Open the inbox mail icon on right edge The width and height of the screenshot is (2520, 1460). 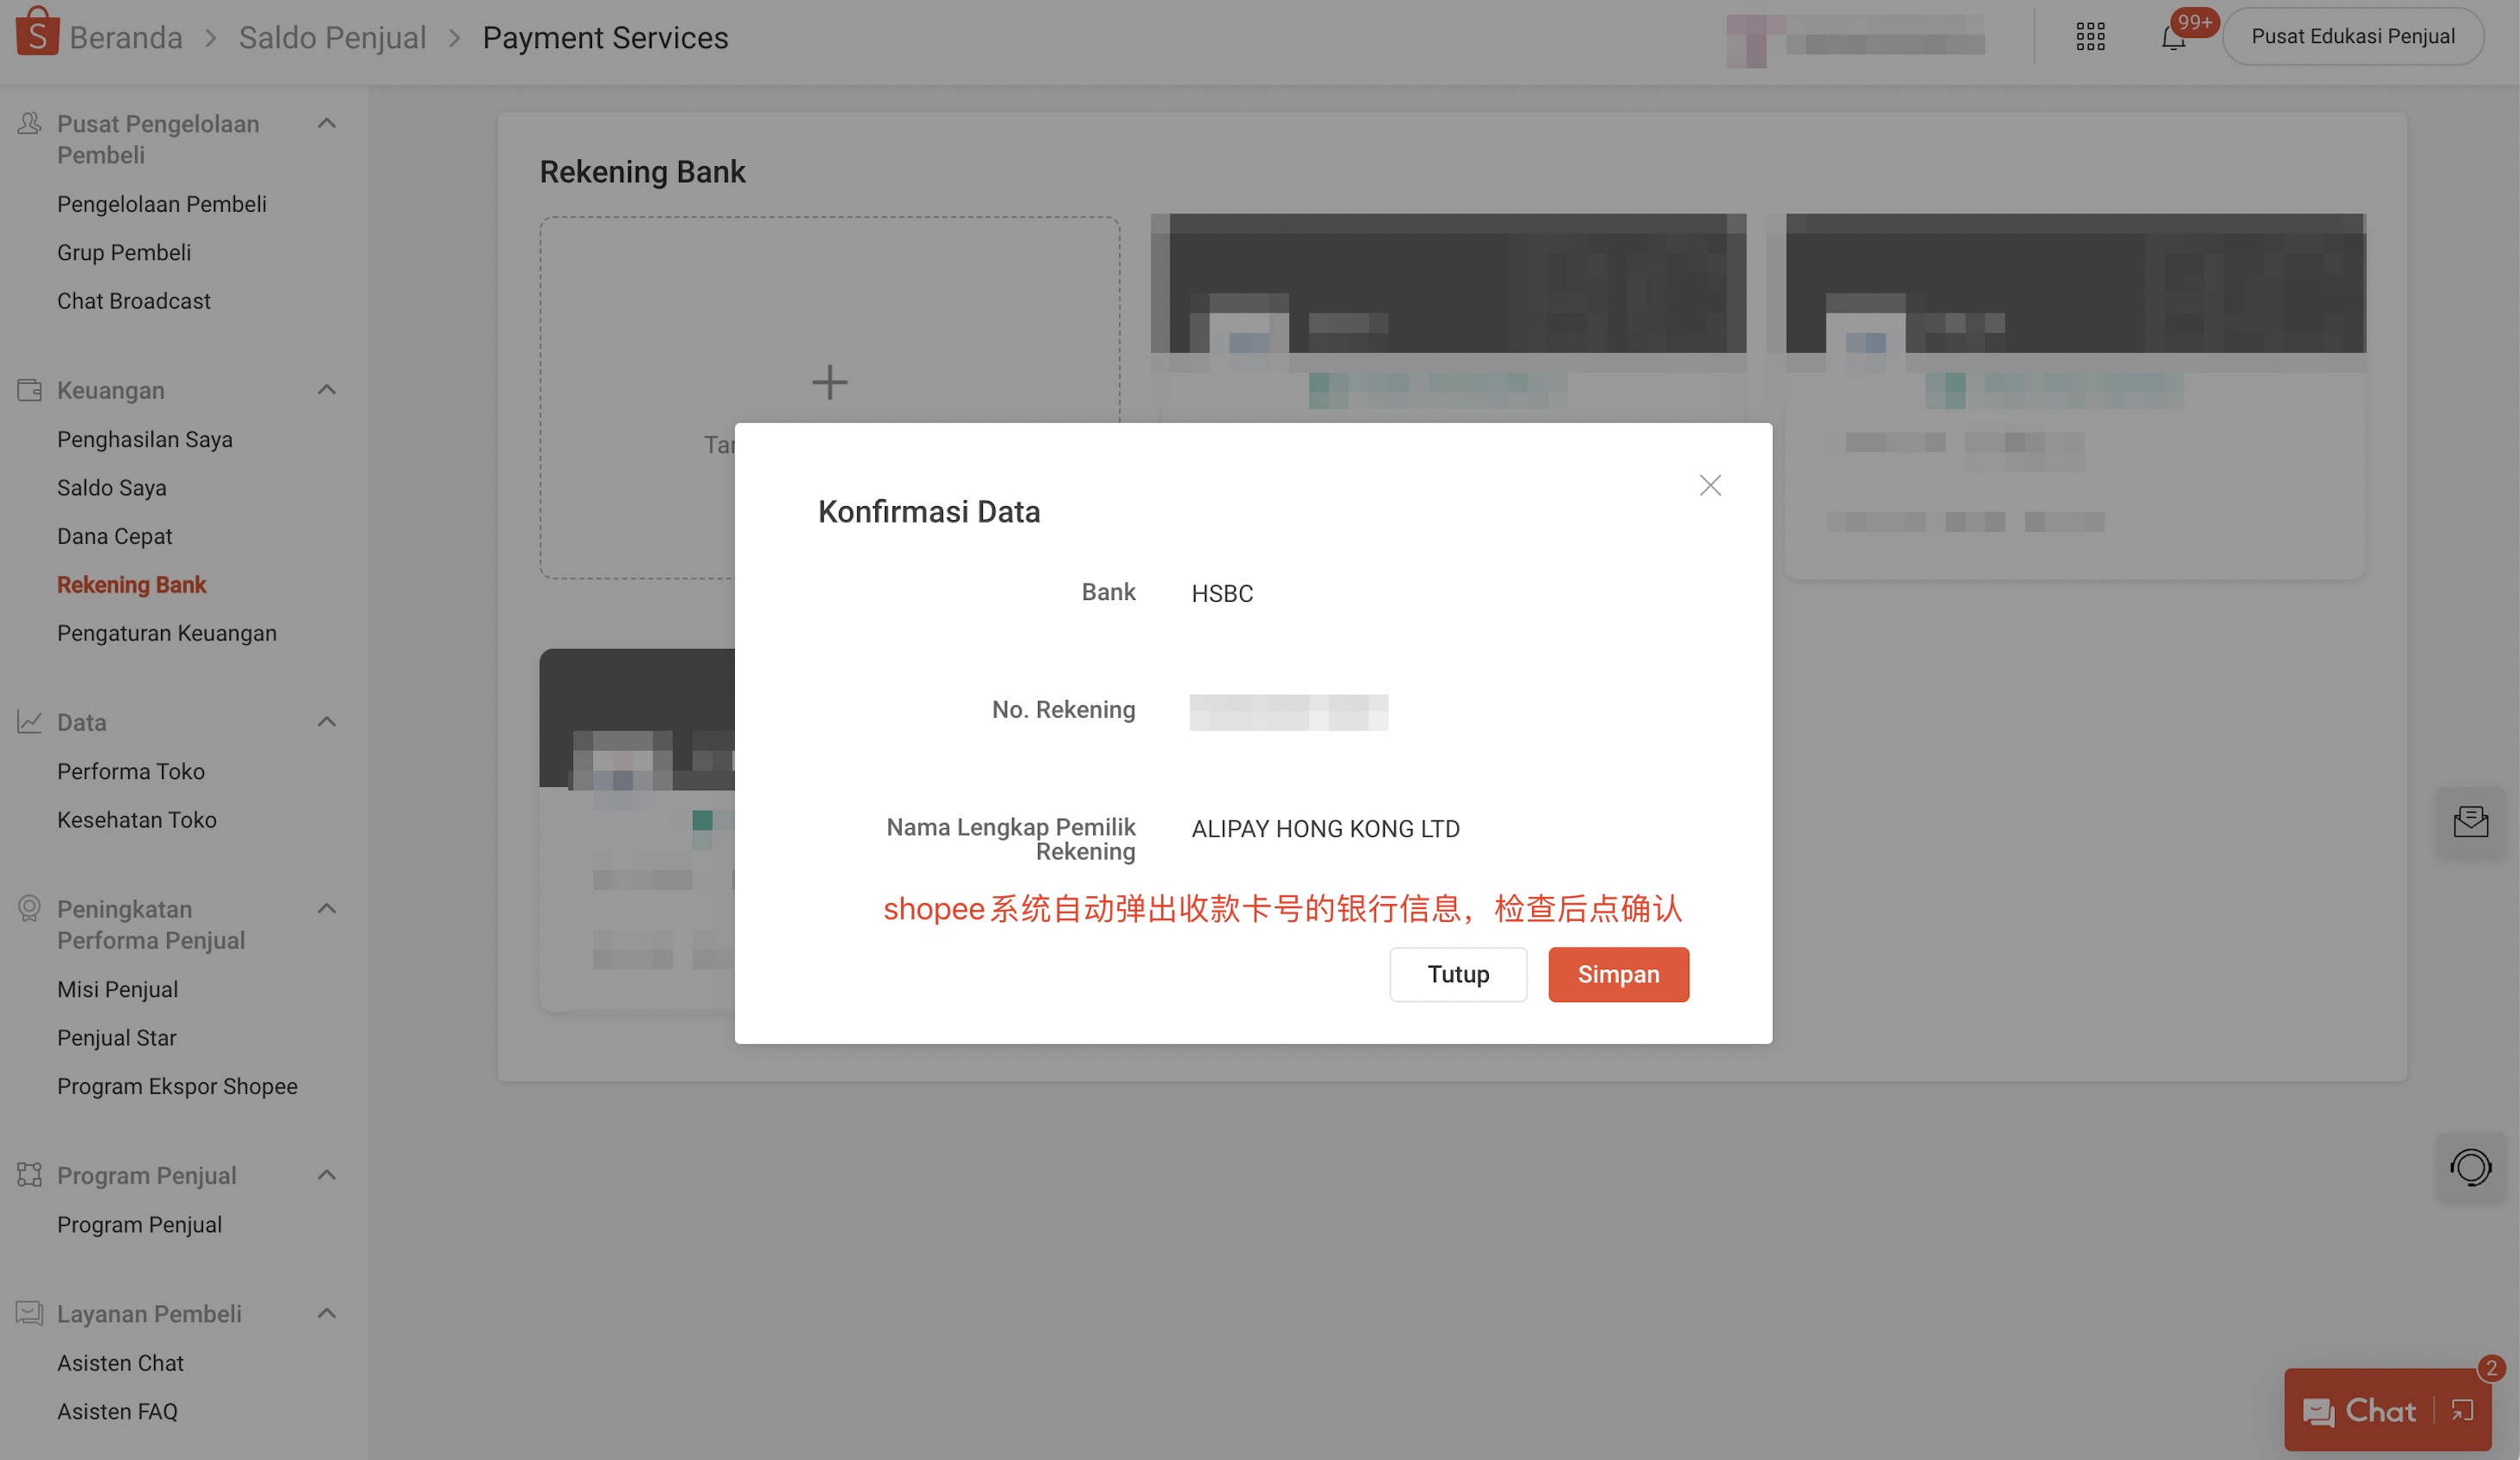pyautogui.click(x=2471, y=821)
